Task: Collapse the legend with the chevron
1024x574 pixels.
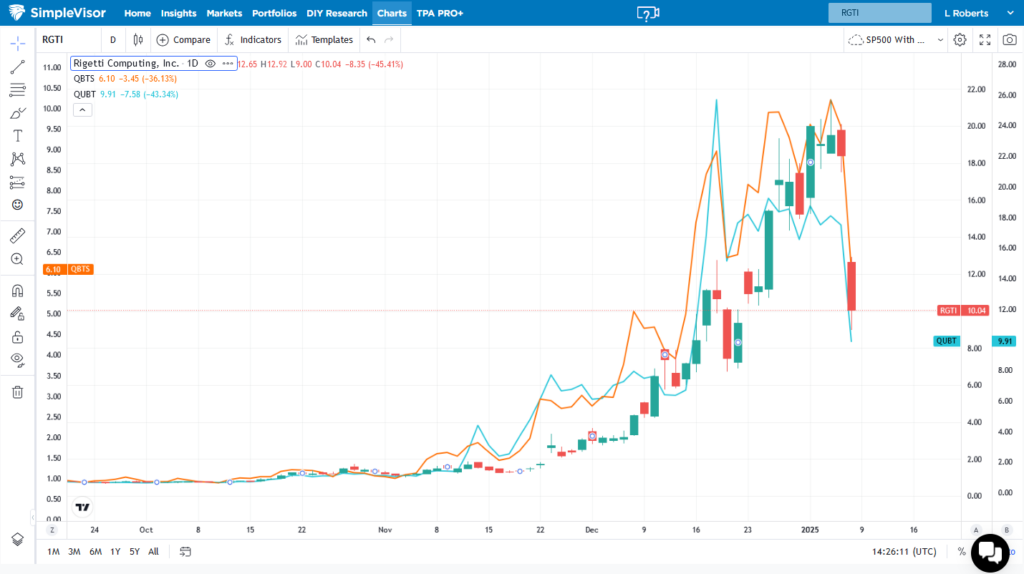Action: click(x=82, y=110)
